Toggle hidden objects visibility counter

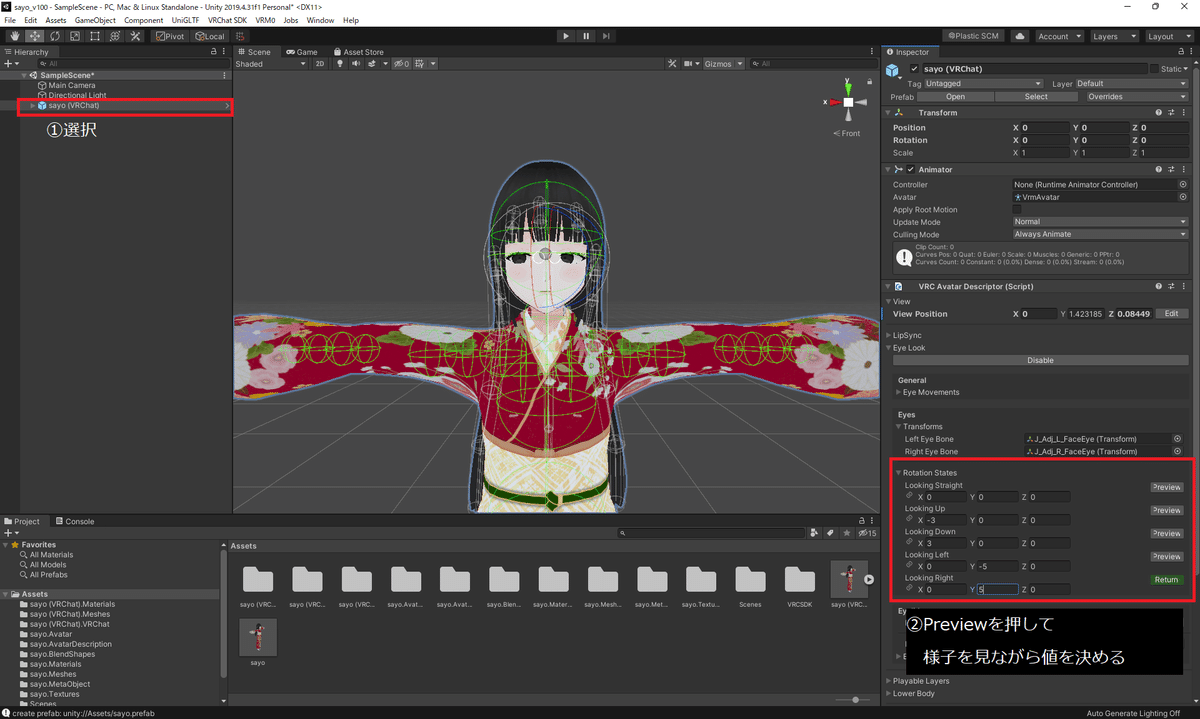401,64
